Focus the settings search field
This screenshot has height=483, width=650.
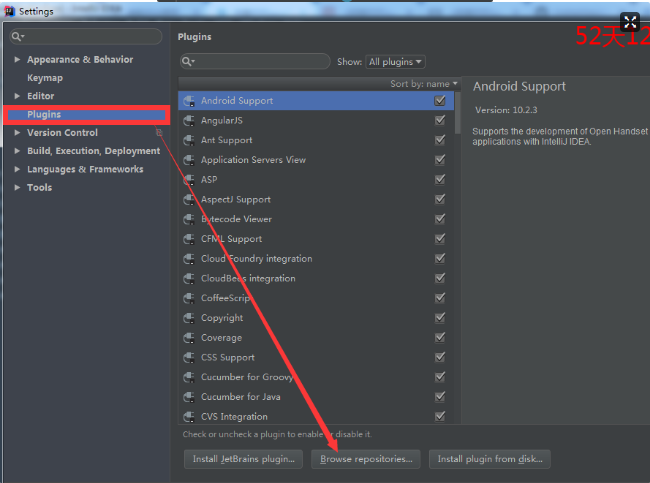(x=86, y=36)
